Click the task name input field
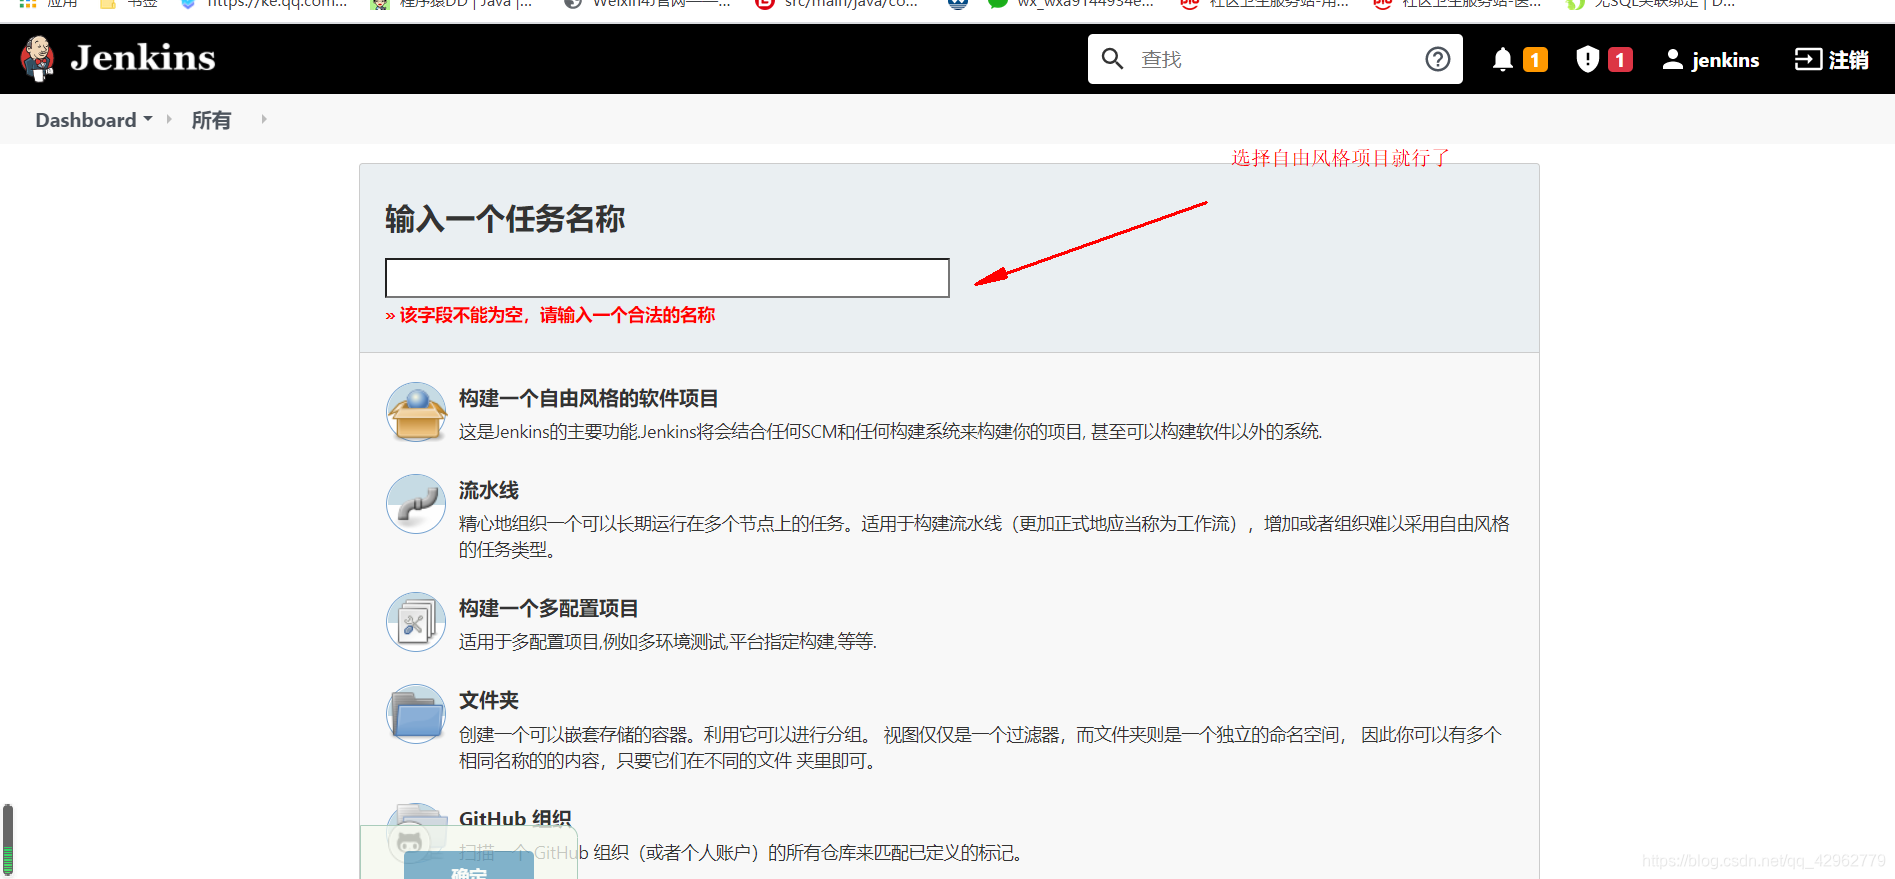1895x879 pixels. pos(667,278)
